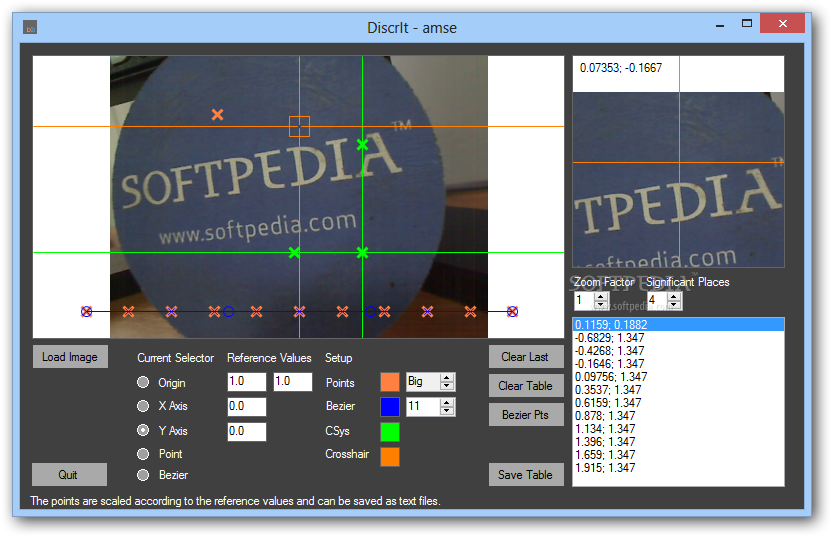Image resolution: width=832 pixels, height=537 pixels.
Task: Open the orange Crosshair color swatch
Action: (x=390, y=457)
